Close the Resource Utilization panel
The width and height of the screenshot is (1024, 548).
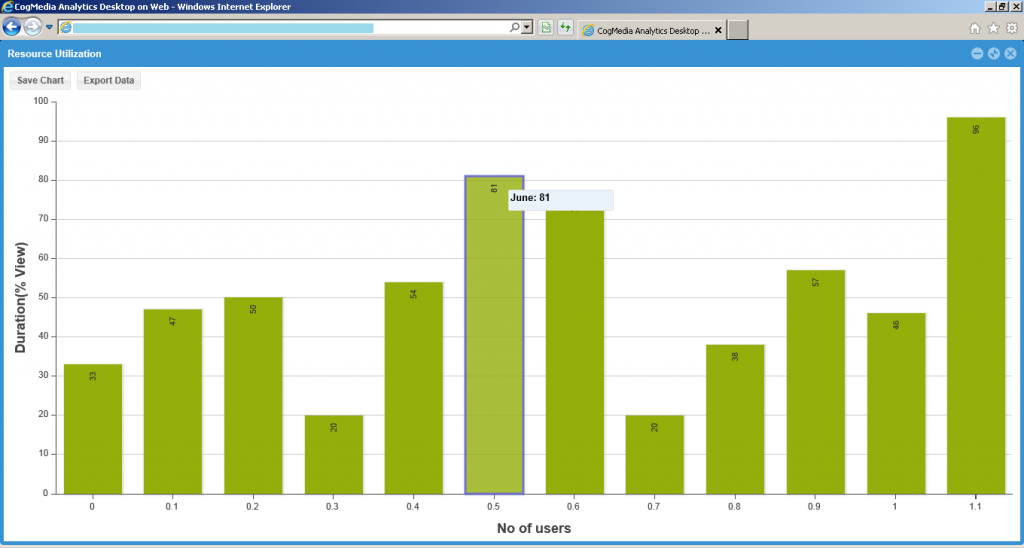point(1010,54)
